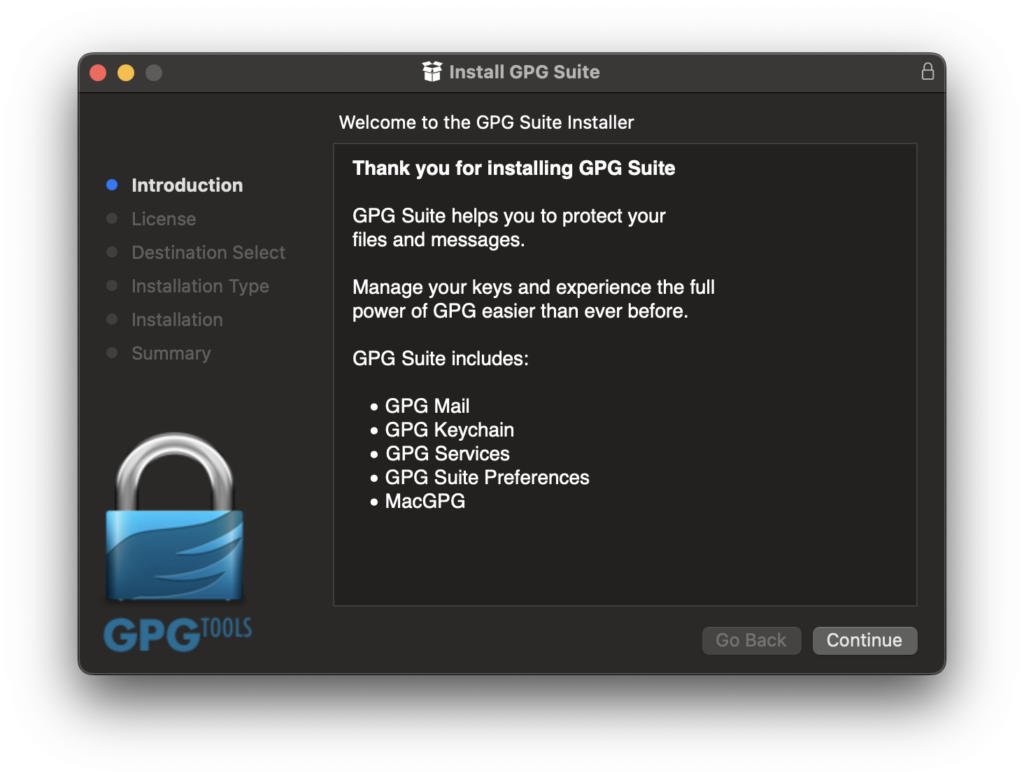Click the GPG Keychain list item

click(449, 430)
